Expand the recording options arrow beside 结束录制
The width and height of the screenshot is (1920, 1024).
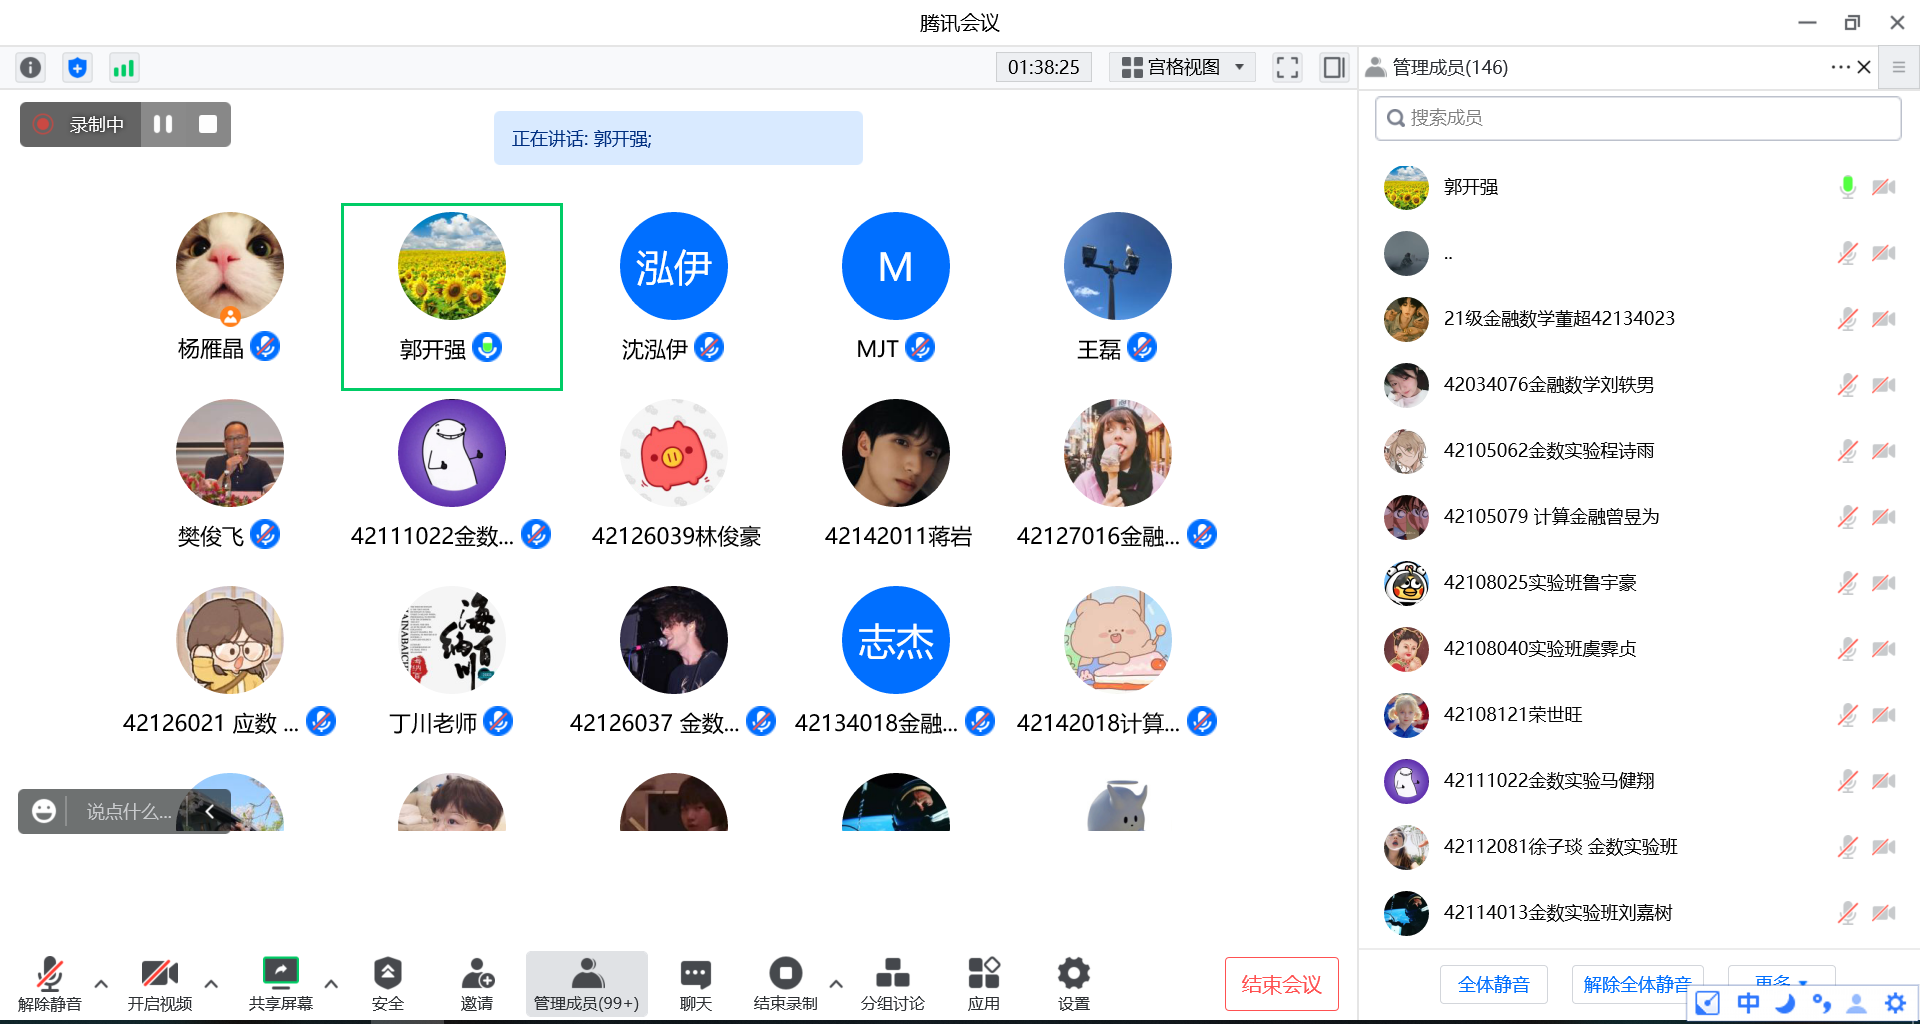(836, 984)
